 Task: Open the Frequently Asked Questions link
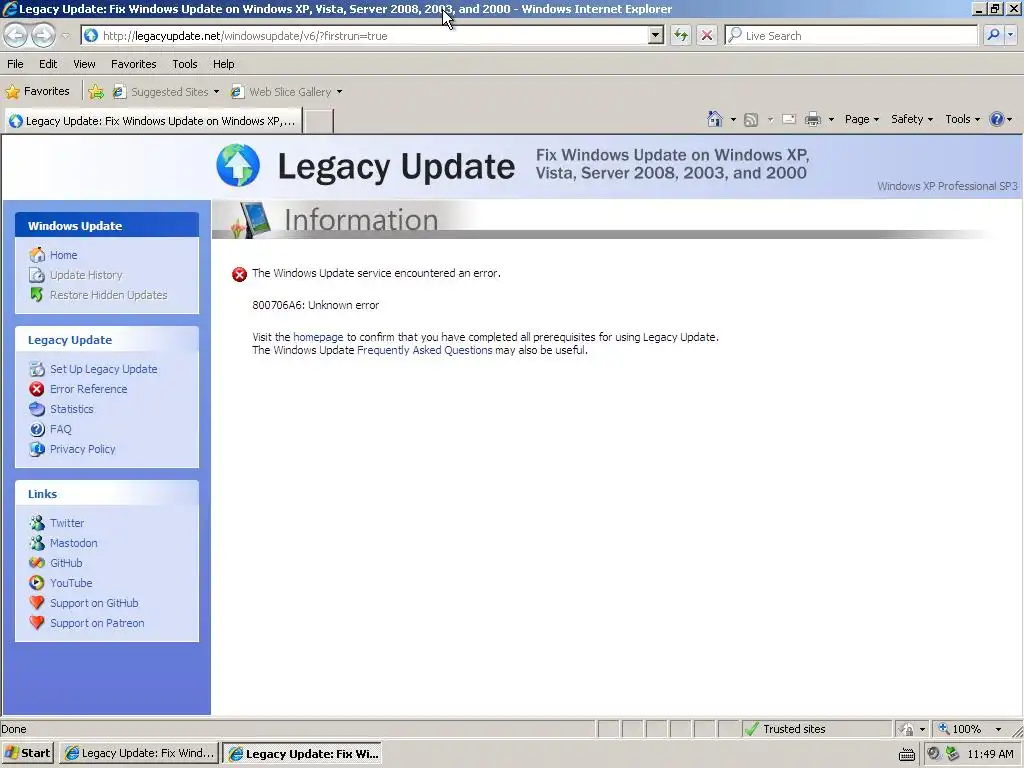point(424,350)
